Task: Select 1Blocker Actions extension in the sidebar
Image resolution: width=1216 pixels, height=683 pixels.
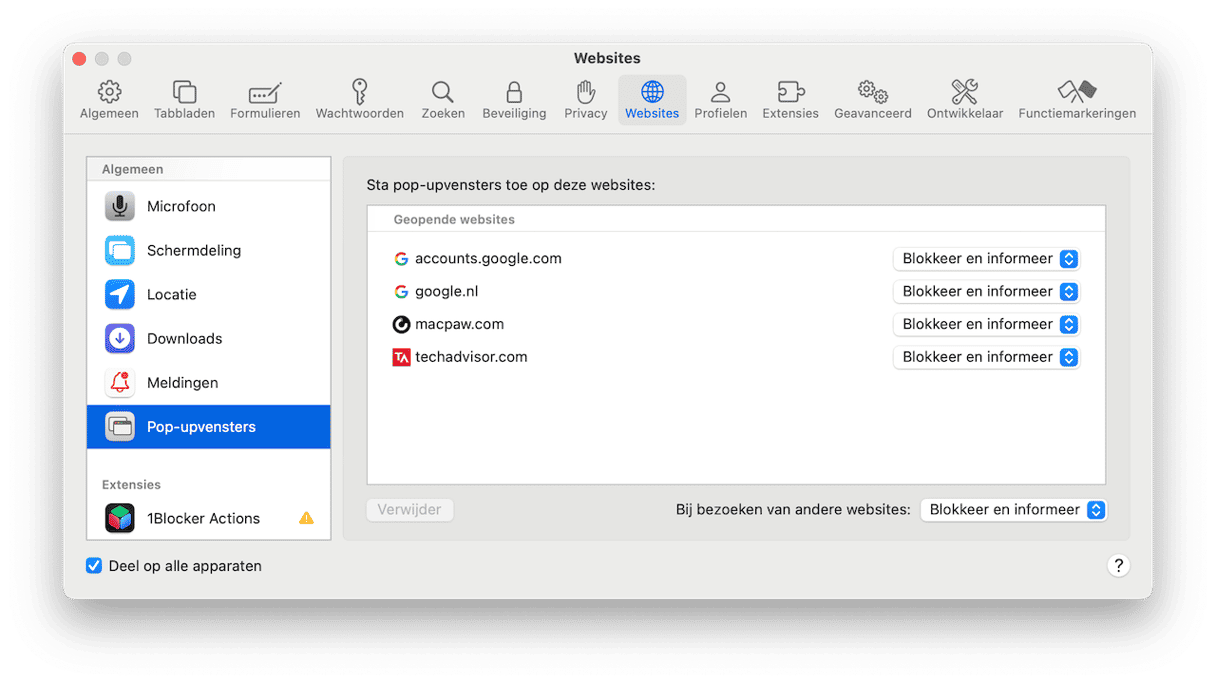Action: [x=208, y=518]
